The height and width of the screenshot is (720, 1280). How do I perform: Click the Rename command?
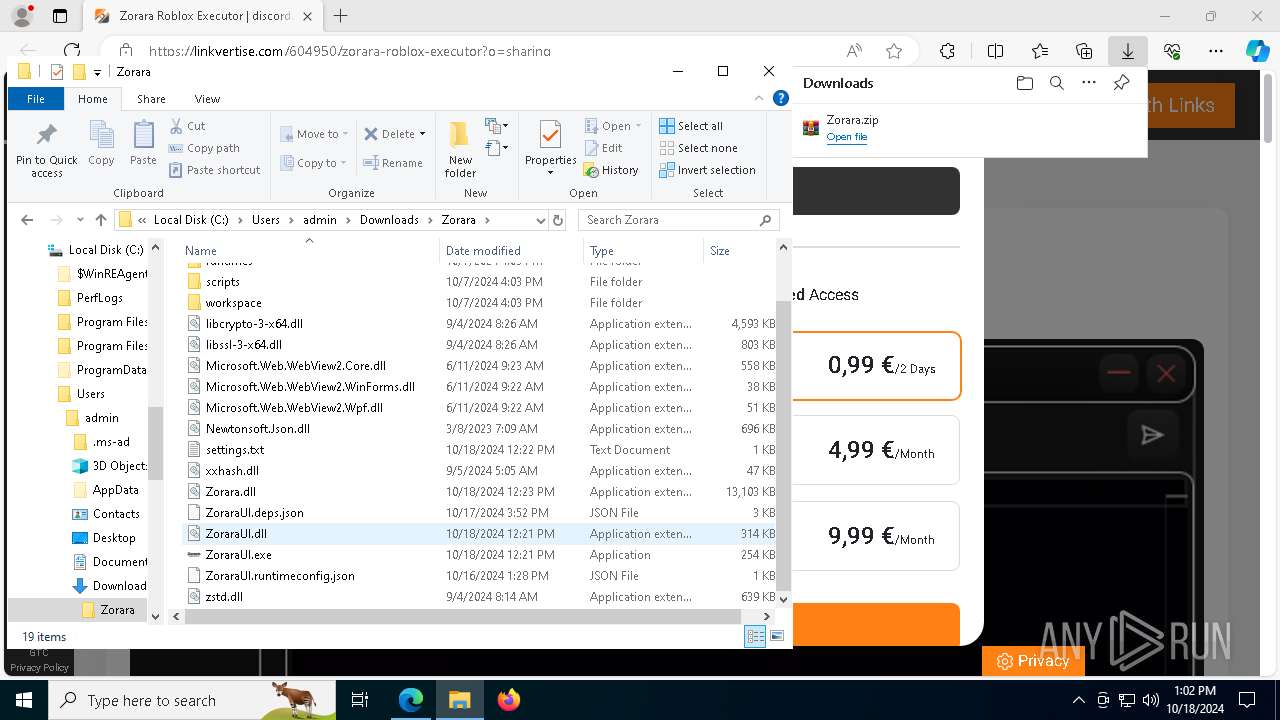pos(392,163)
